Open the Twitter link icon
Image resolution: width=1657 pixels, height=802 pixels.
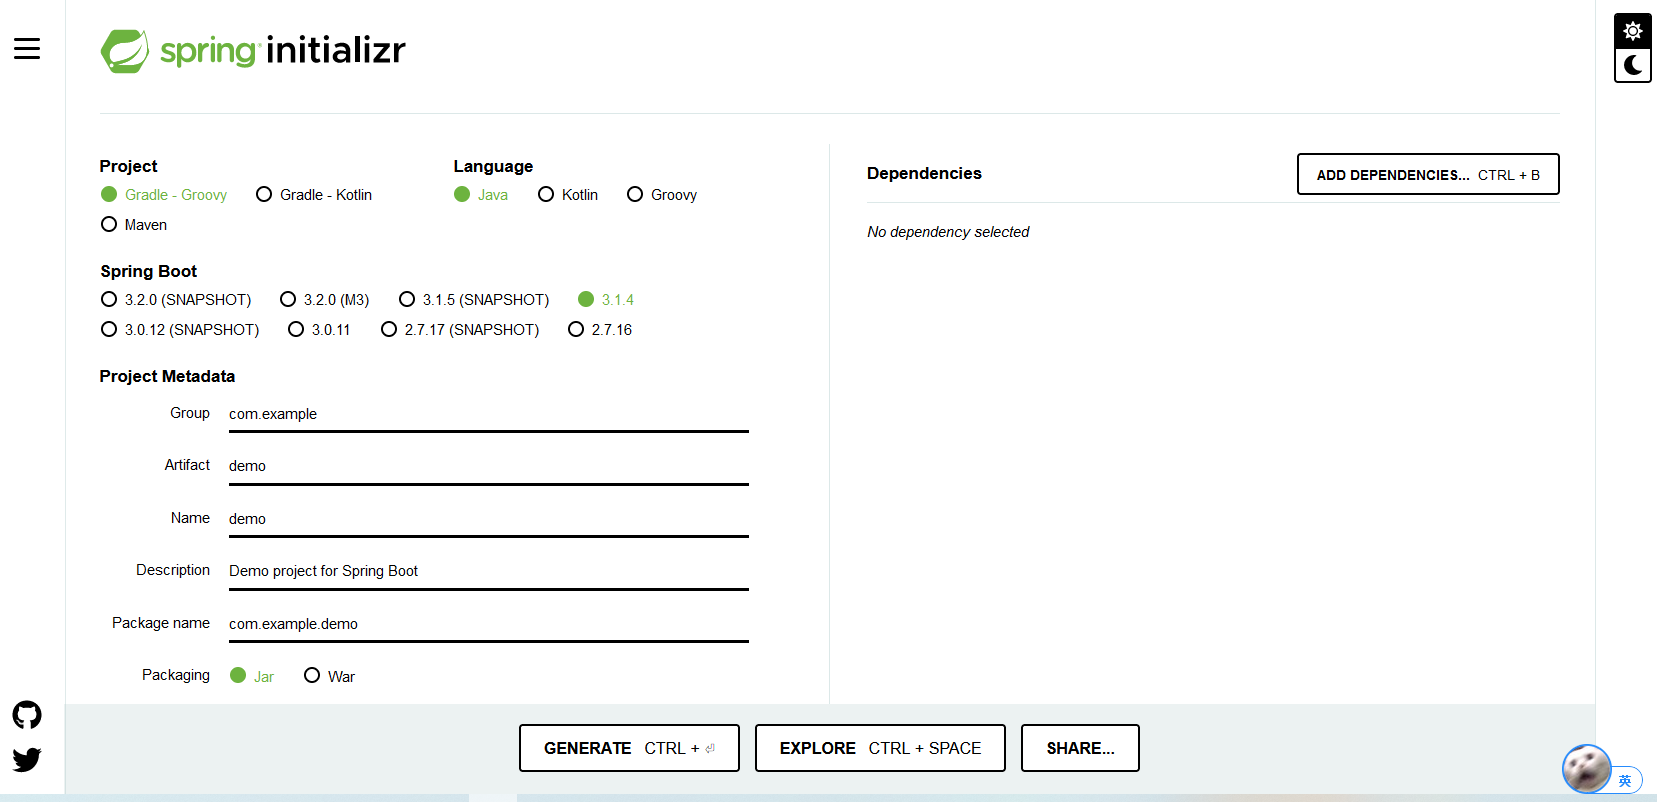click(27, 759)
